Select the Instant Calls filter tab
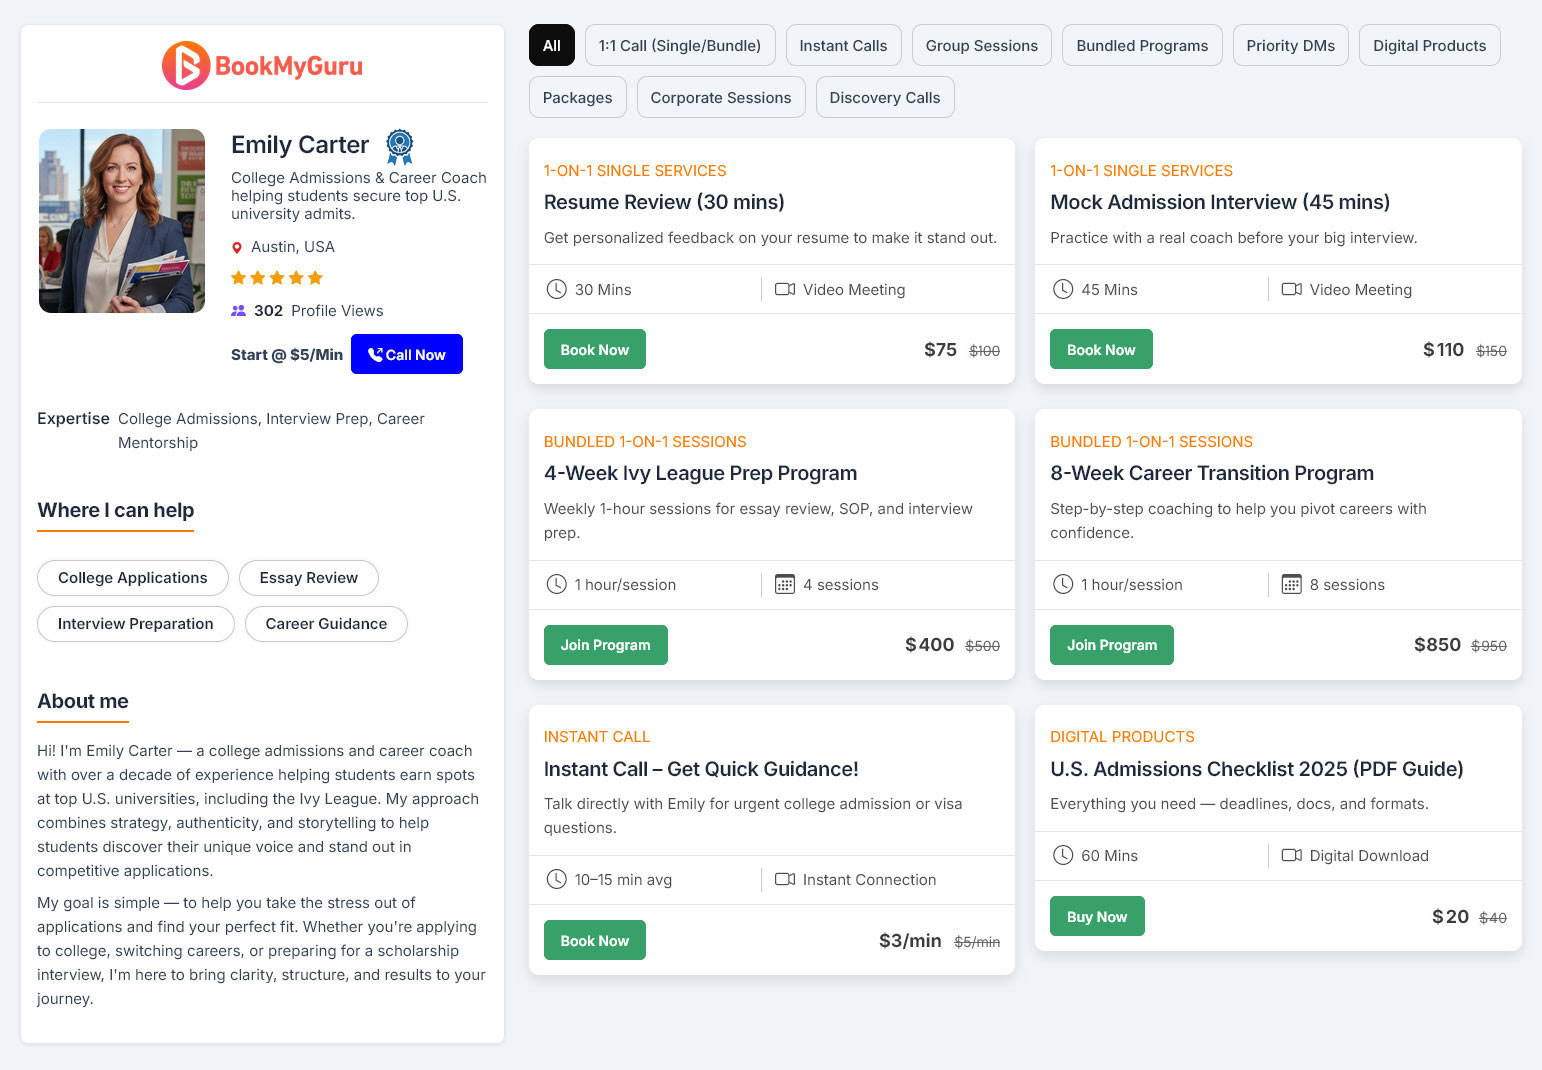1542x1070 pixels. (x=843, y=46)
